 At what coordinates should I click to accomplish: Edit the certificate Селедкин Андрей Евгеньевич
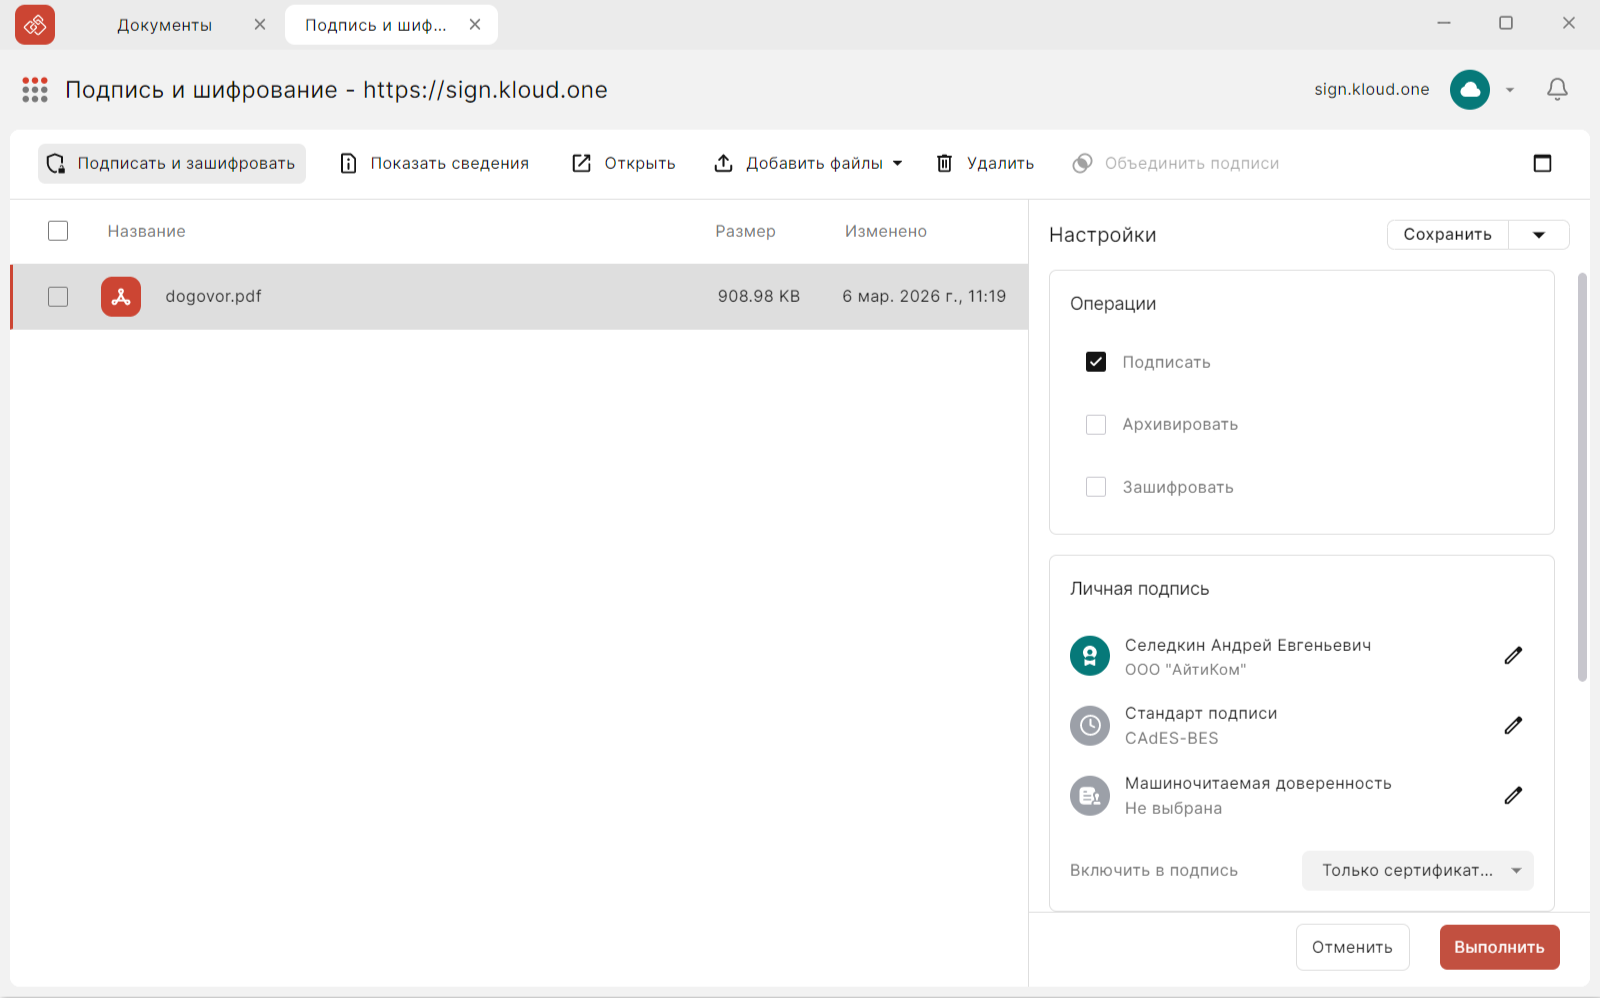coord(1513,656)
